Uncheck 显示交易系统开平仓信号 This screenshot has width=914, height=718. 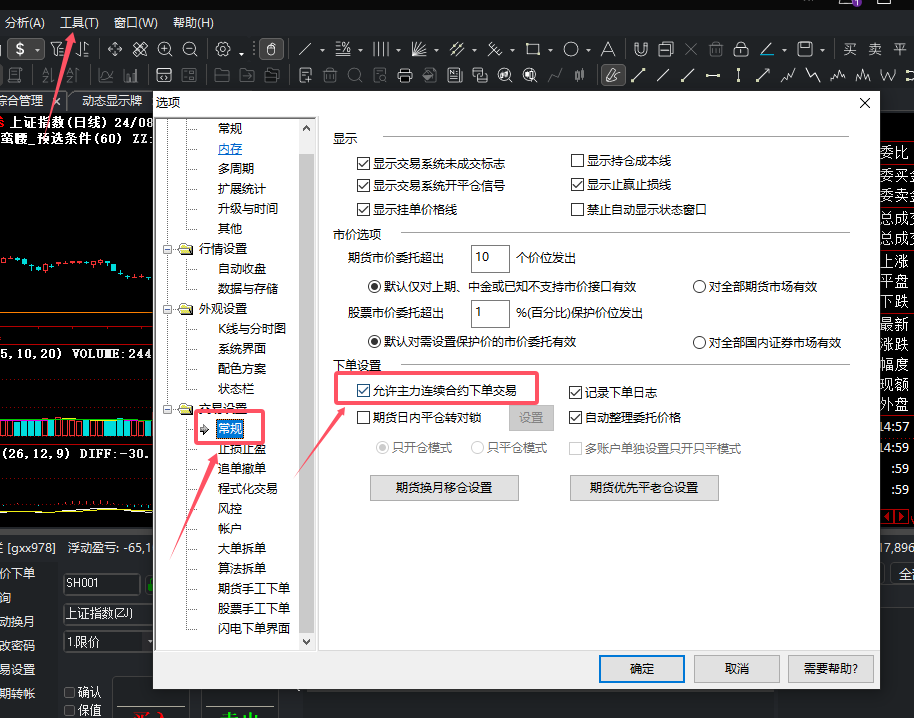(x=364, y=185)
